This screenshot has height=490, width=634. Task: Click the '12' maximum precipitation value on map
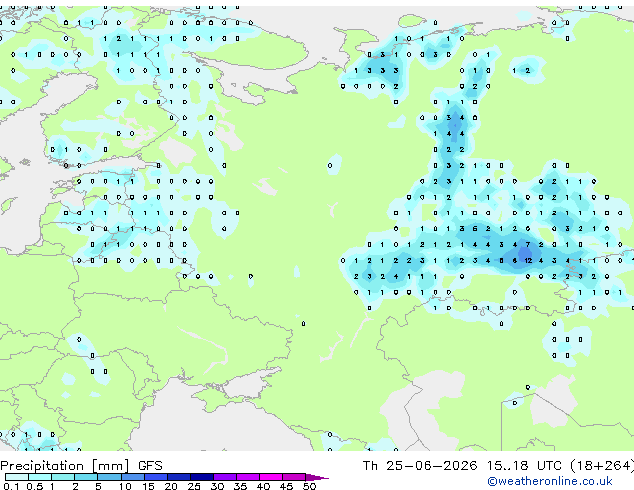coord(528,261)
